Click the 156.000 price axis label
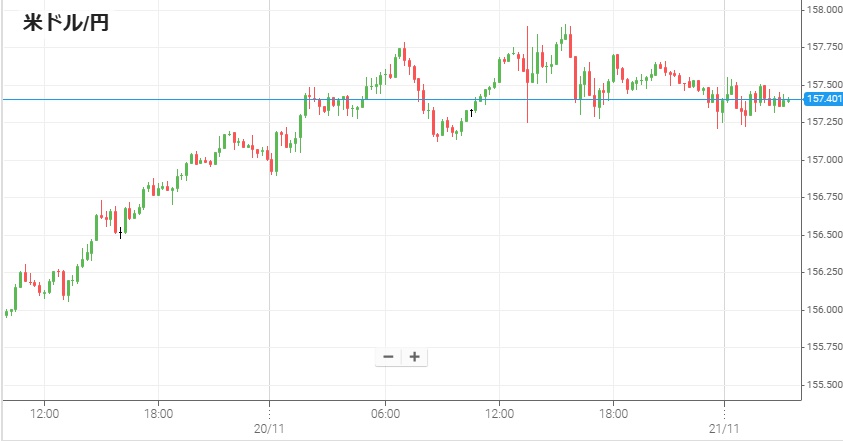 pos(821,309)
